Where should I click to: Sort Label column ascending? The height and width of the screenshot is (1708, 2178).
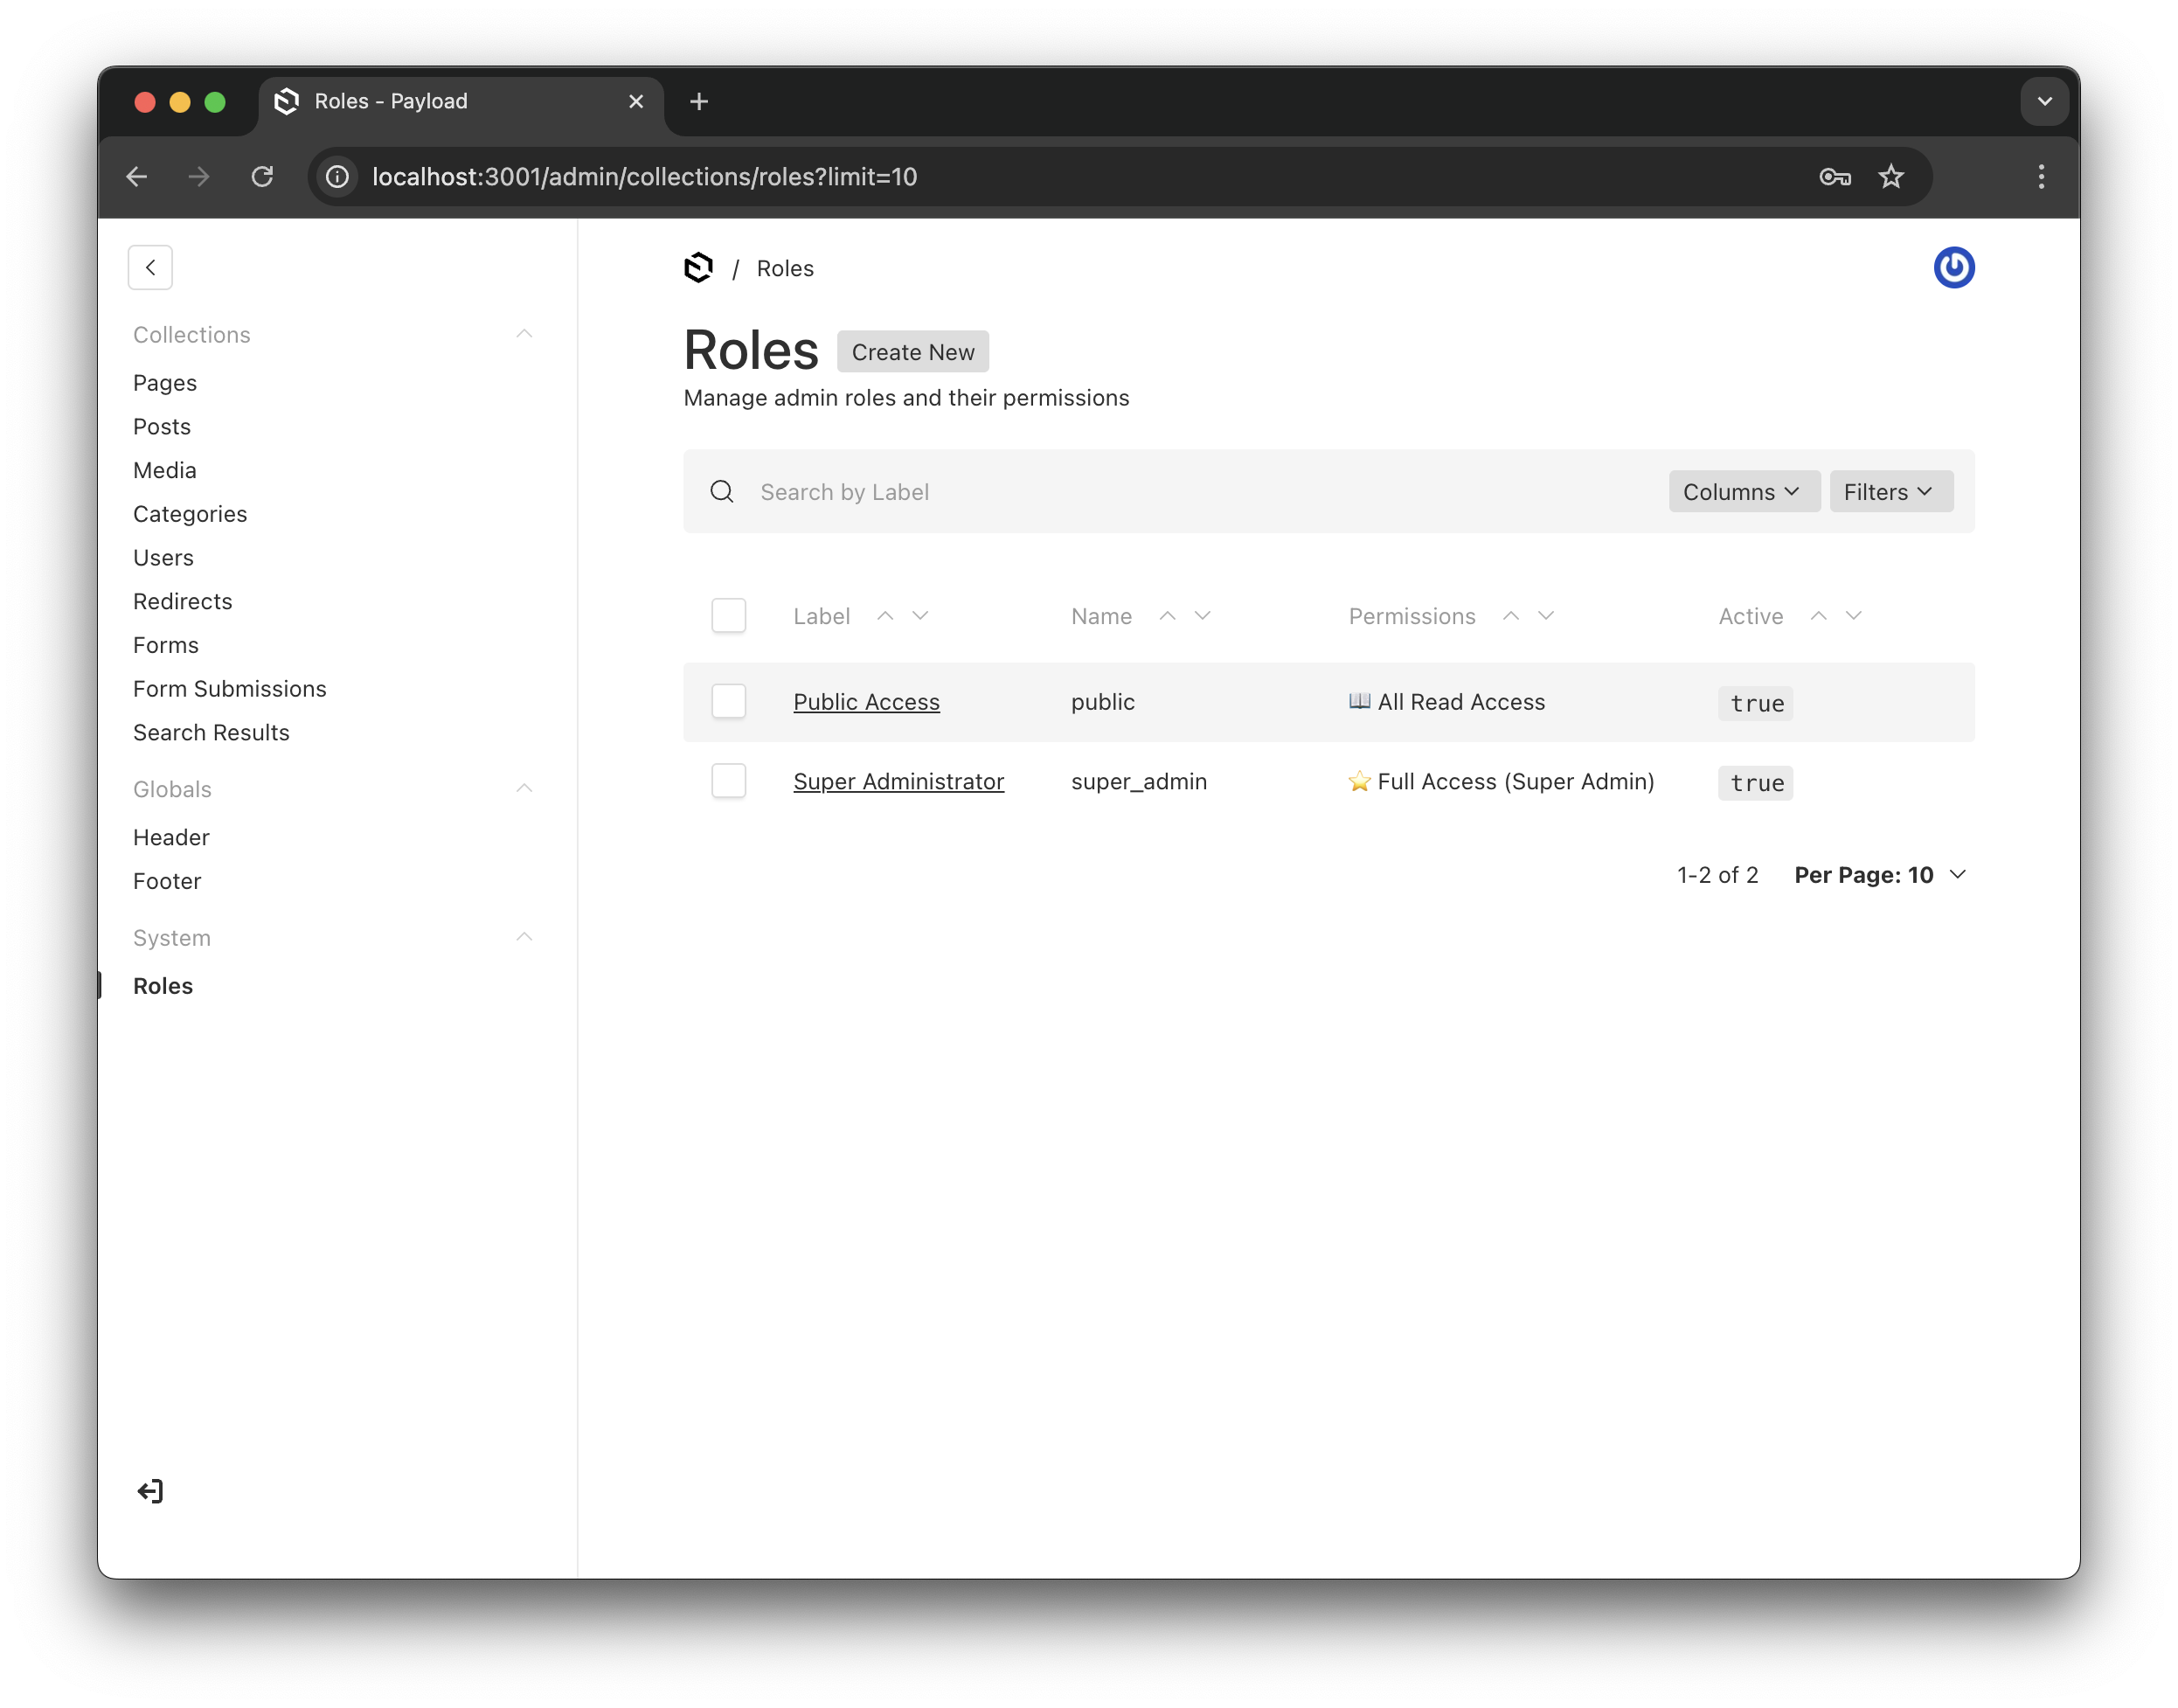(885, 616)
